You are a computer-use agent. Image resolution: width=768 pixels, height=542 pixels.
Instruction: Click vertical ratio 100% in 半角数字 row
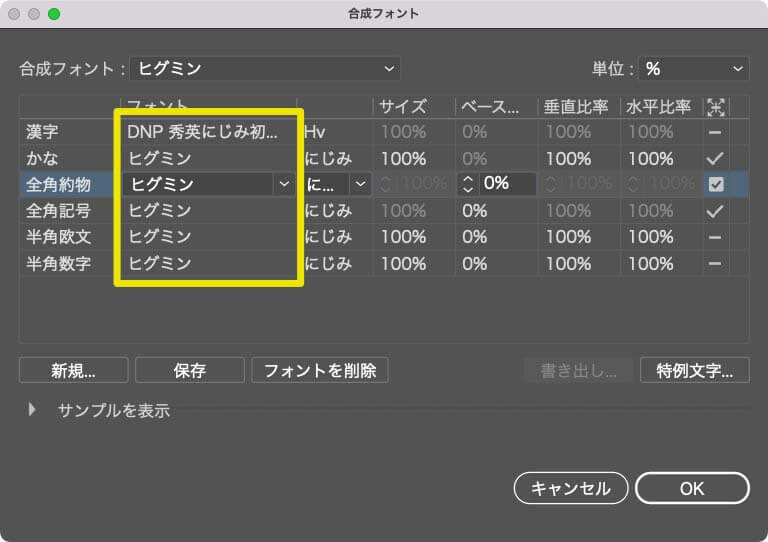(568, 264)
